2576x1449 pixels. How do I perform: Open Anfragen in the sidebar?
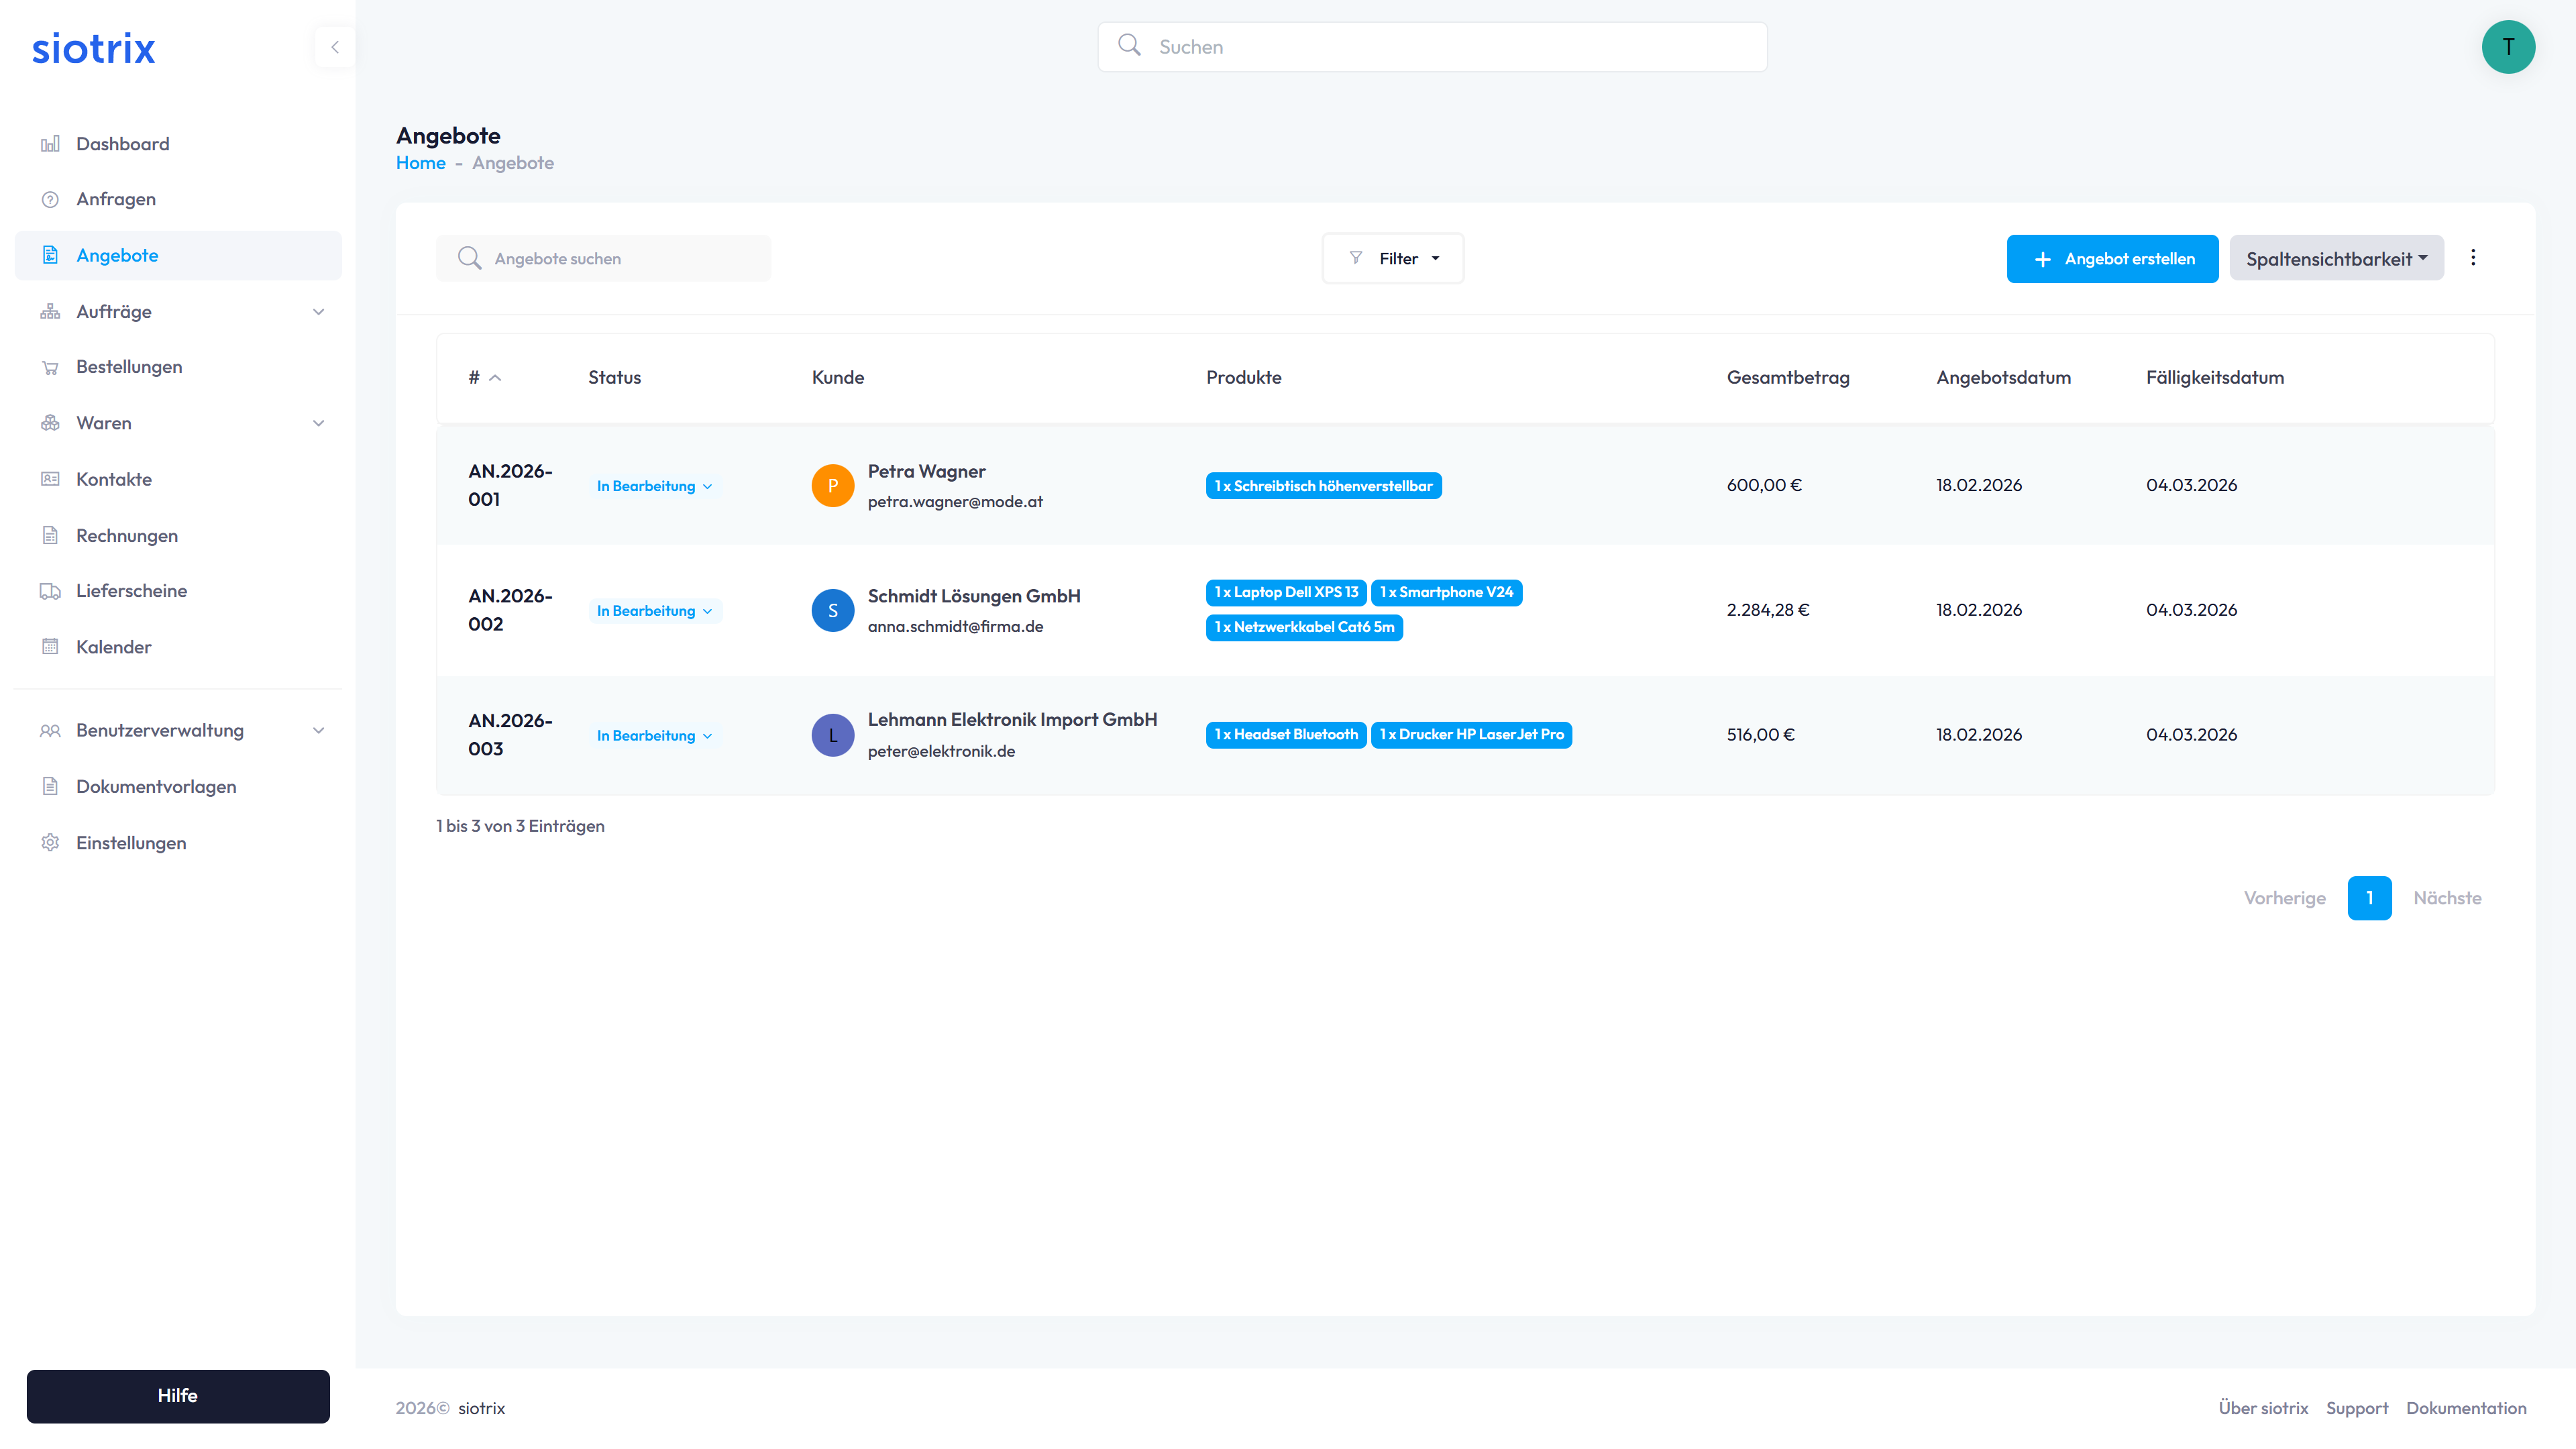[116, 199]
